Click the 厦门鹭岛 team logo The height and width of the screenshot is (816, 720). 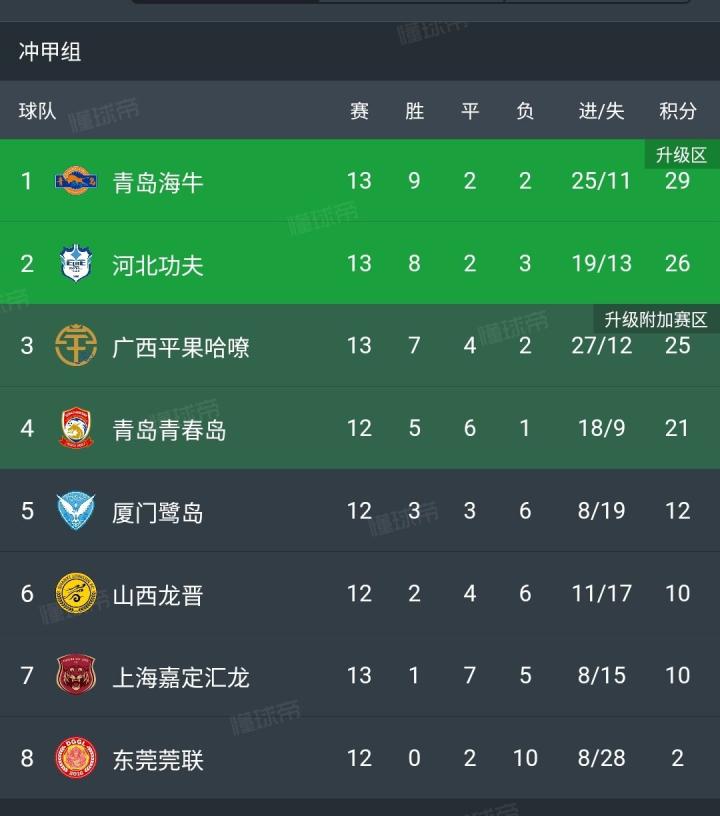(x=76, y=511)
